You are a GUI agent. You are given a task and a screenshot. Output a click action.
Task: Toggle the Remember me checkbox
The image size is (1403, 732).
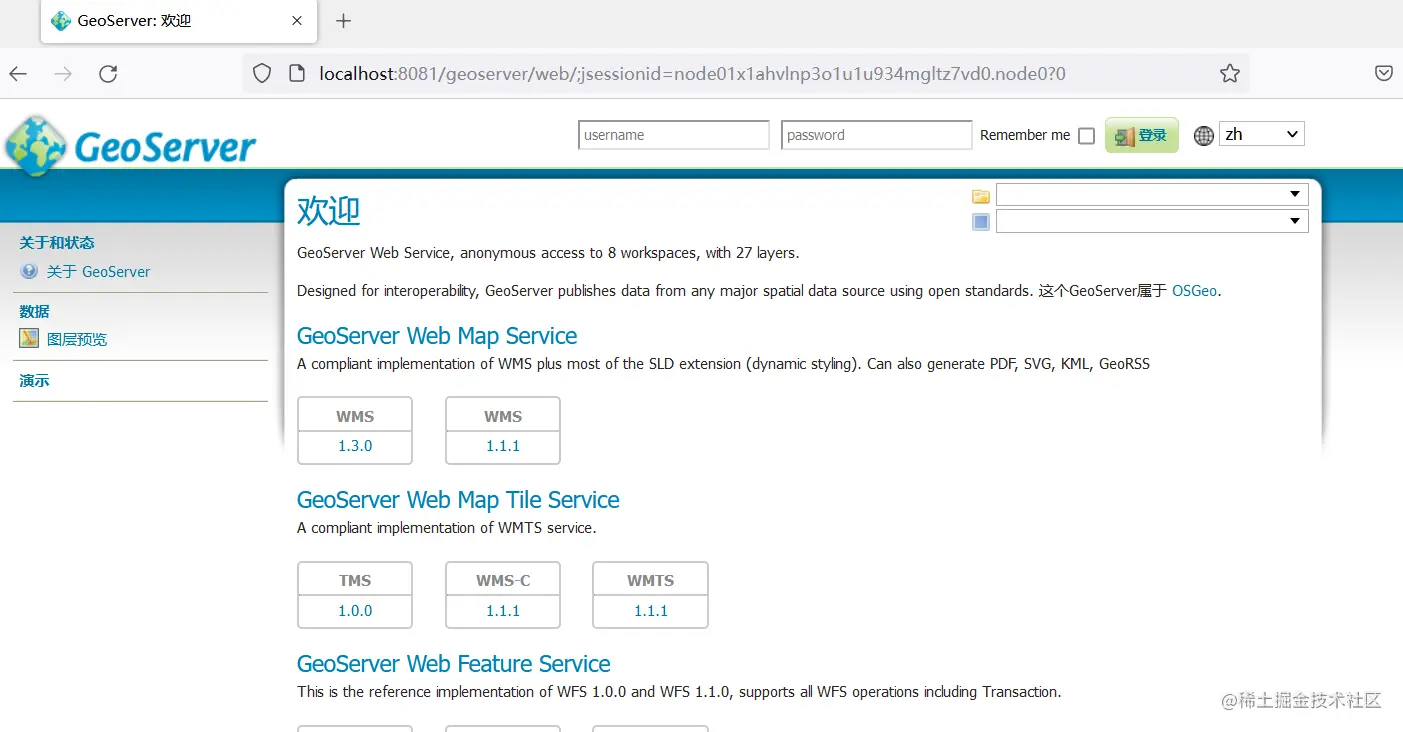[x=1086, y=136]
